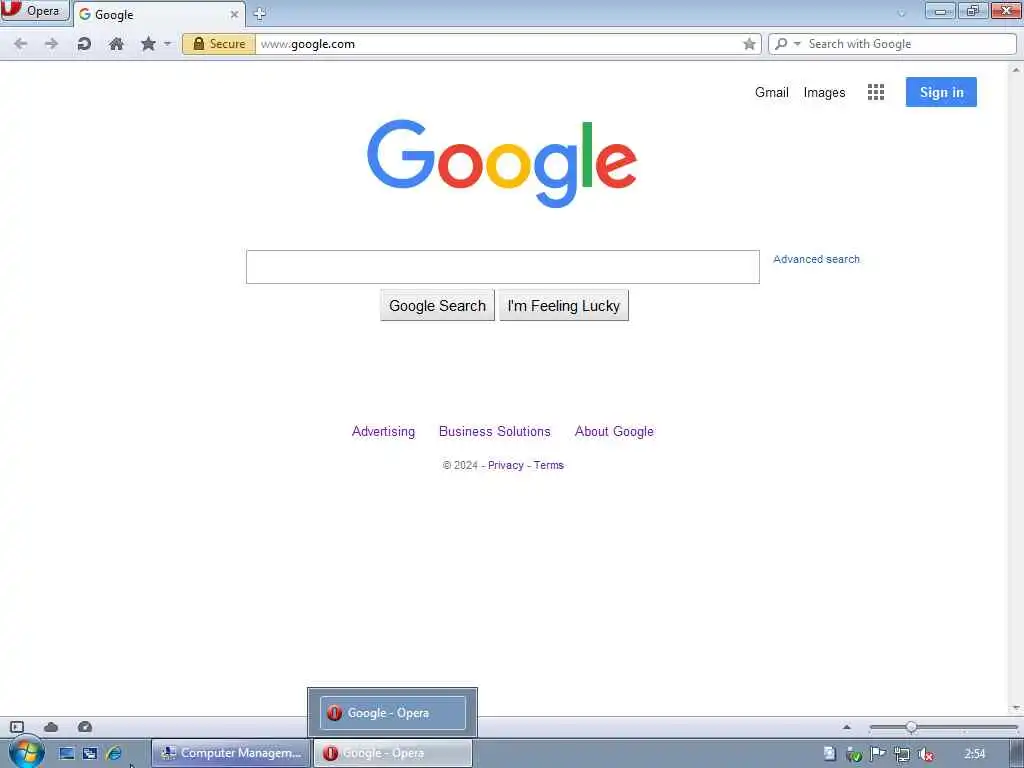Click the page scrollbar down arrow

1016,708
